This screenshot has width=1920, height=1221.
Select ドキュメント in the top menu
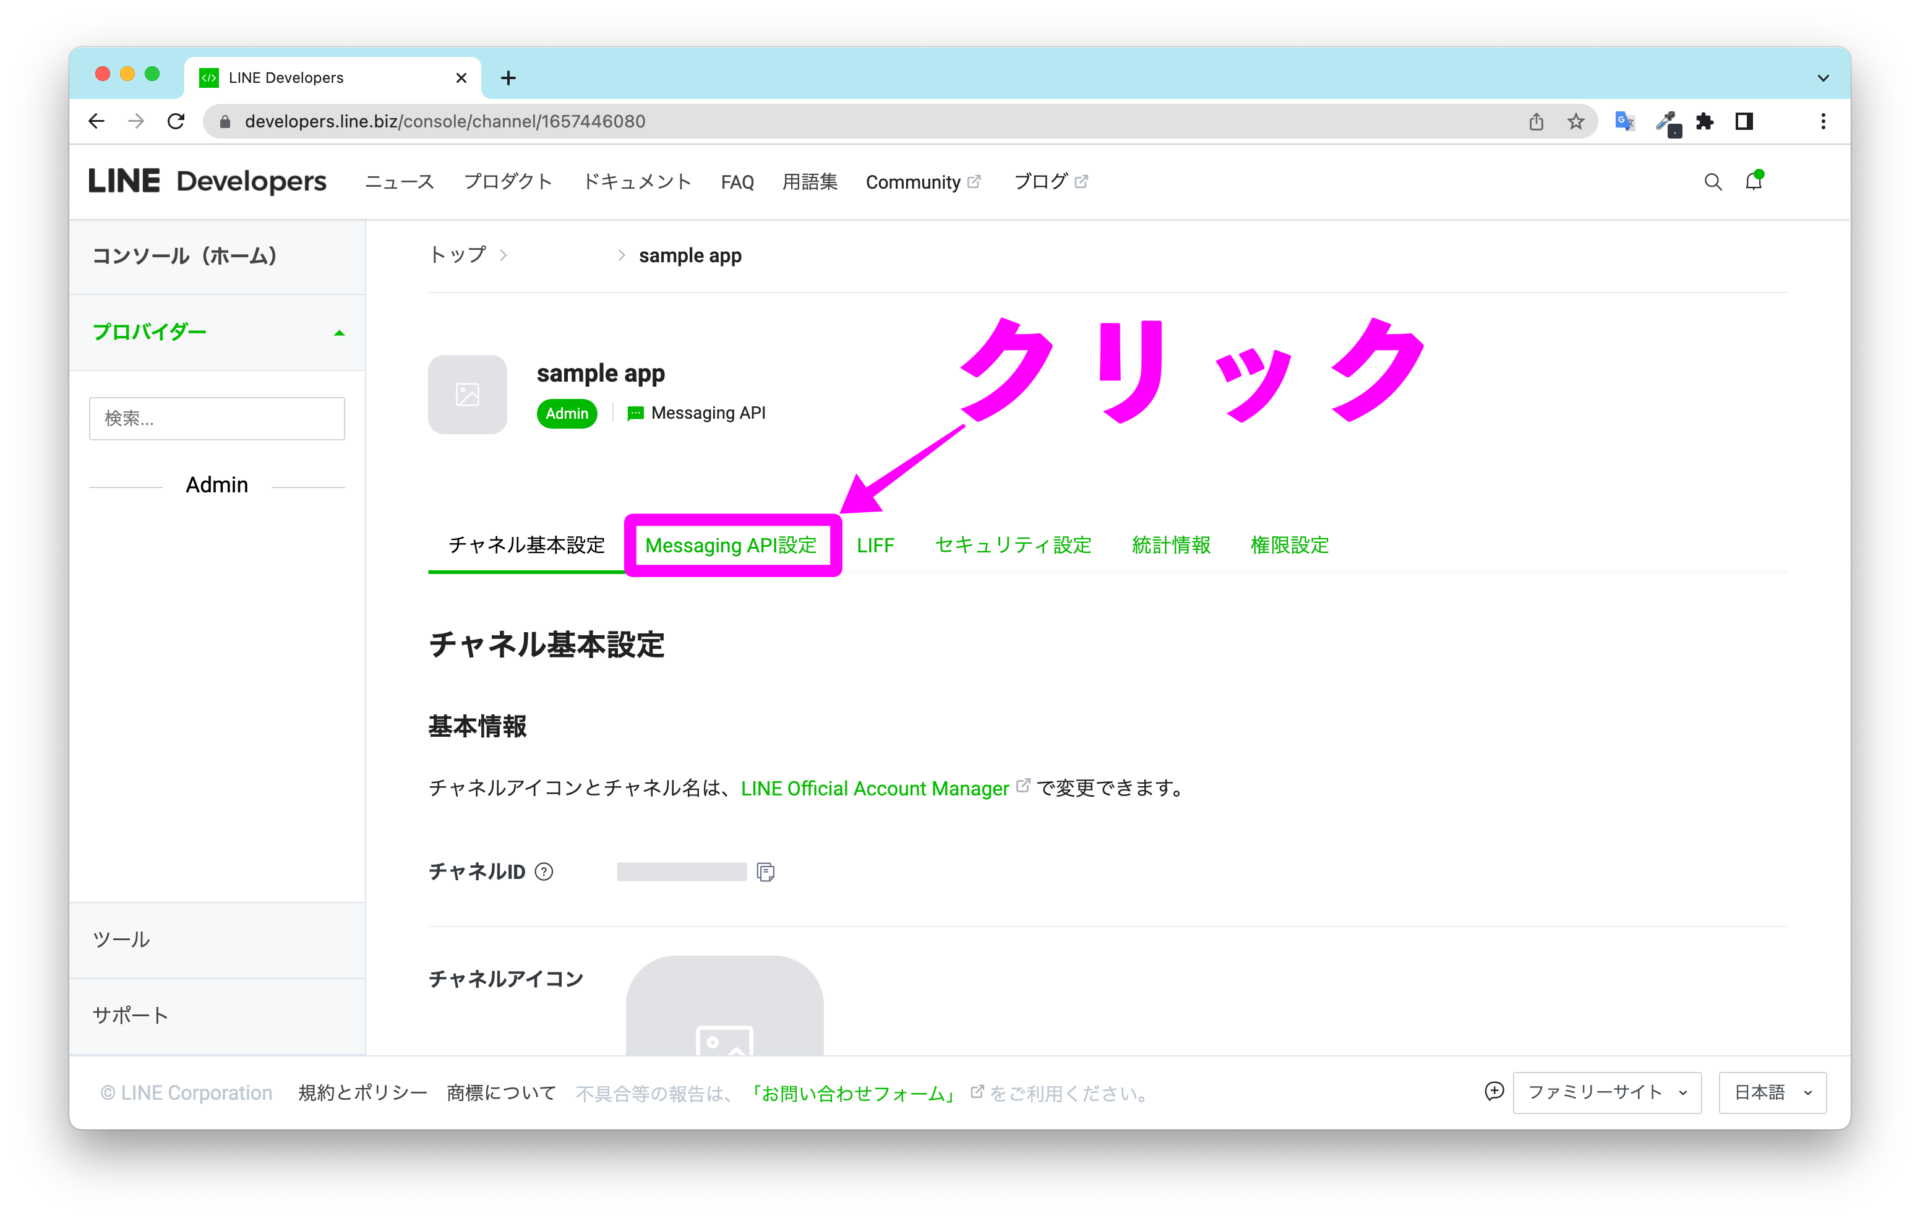coord(637,181)
